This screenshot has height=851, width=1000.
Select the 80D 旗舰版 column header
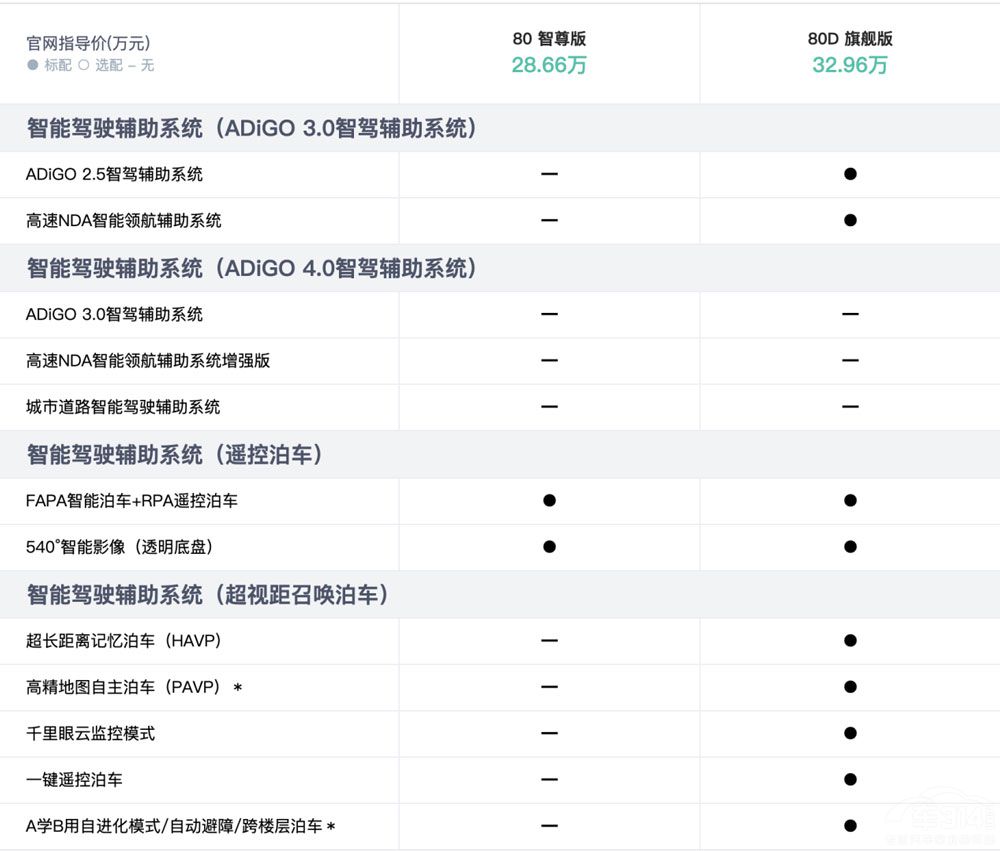coord(850,39)
